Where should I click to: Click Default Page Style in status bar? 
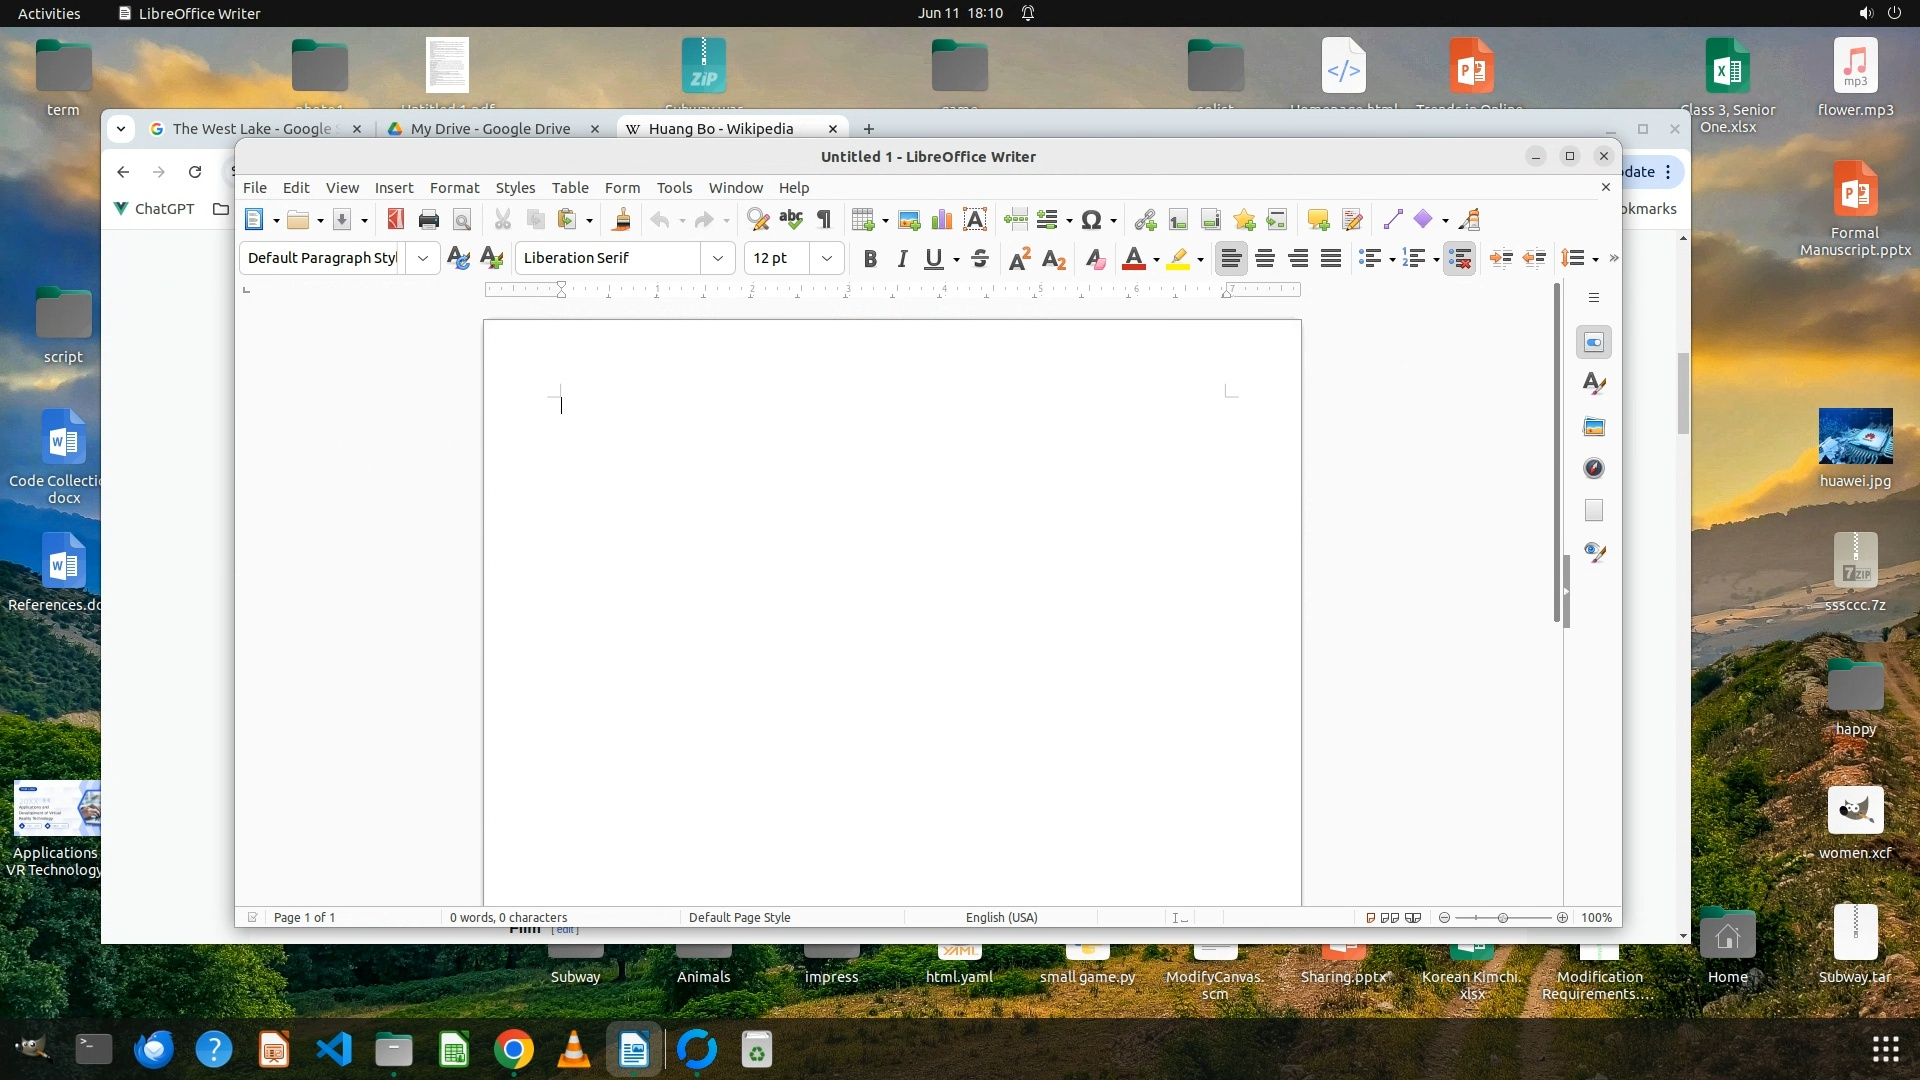coord(739,917)
